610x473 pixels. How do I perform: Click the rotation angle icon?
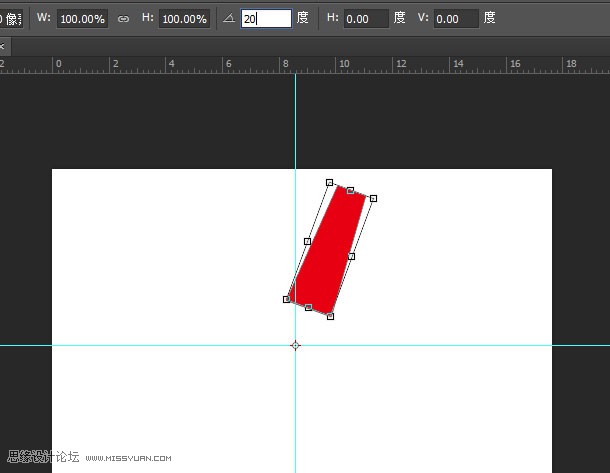click(228, 19)
